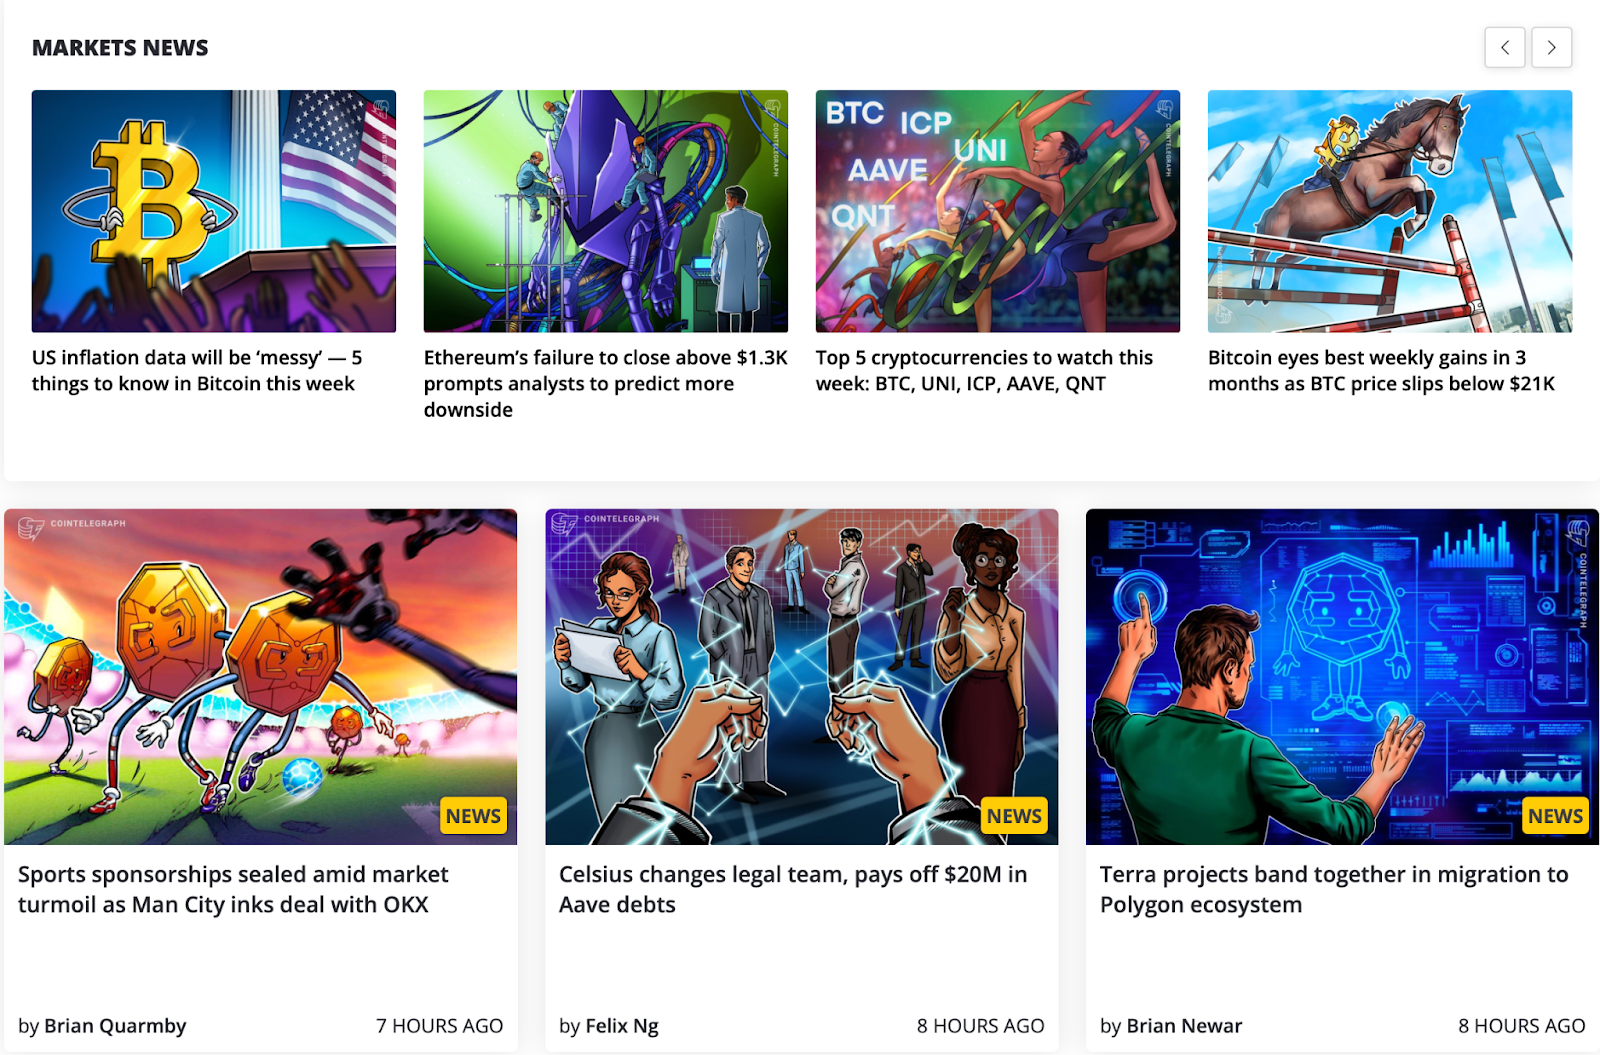Click the NEWS badge on Celsius article image

[1014, 816]
